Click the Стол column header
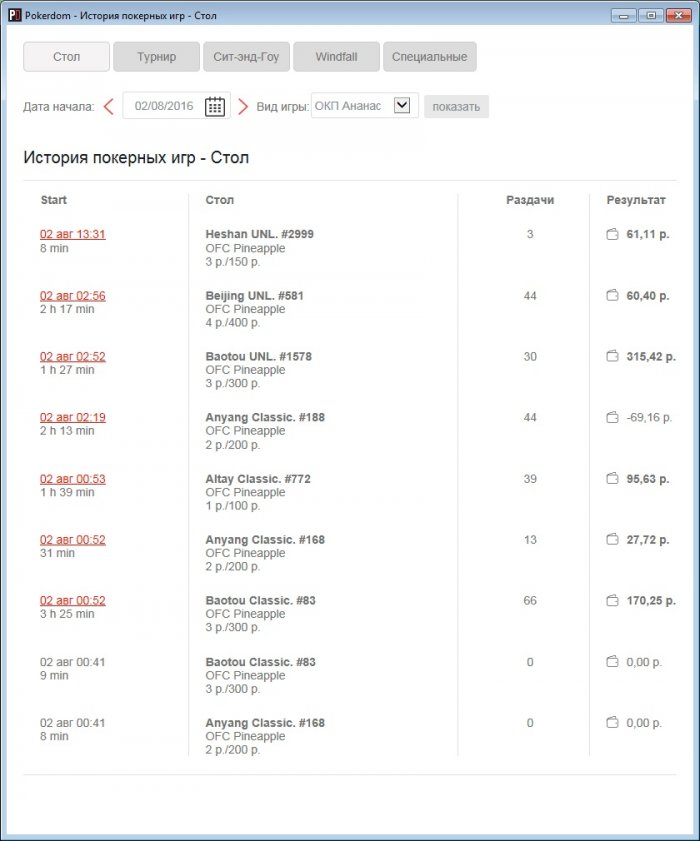This screenshot has width=700, height=841. click(219, 200)
